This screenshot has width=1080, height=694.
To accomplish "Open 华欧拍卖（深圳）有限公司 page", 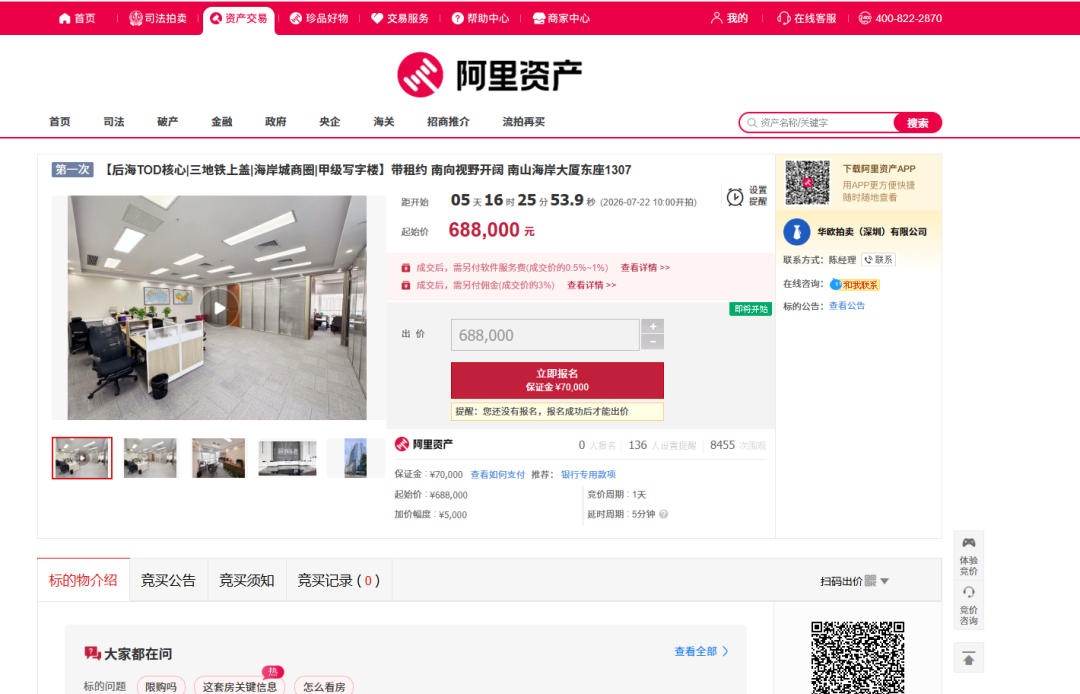I will (872, 232).
